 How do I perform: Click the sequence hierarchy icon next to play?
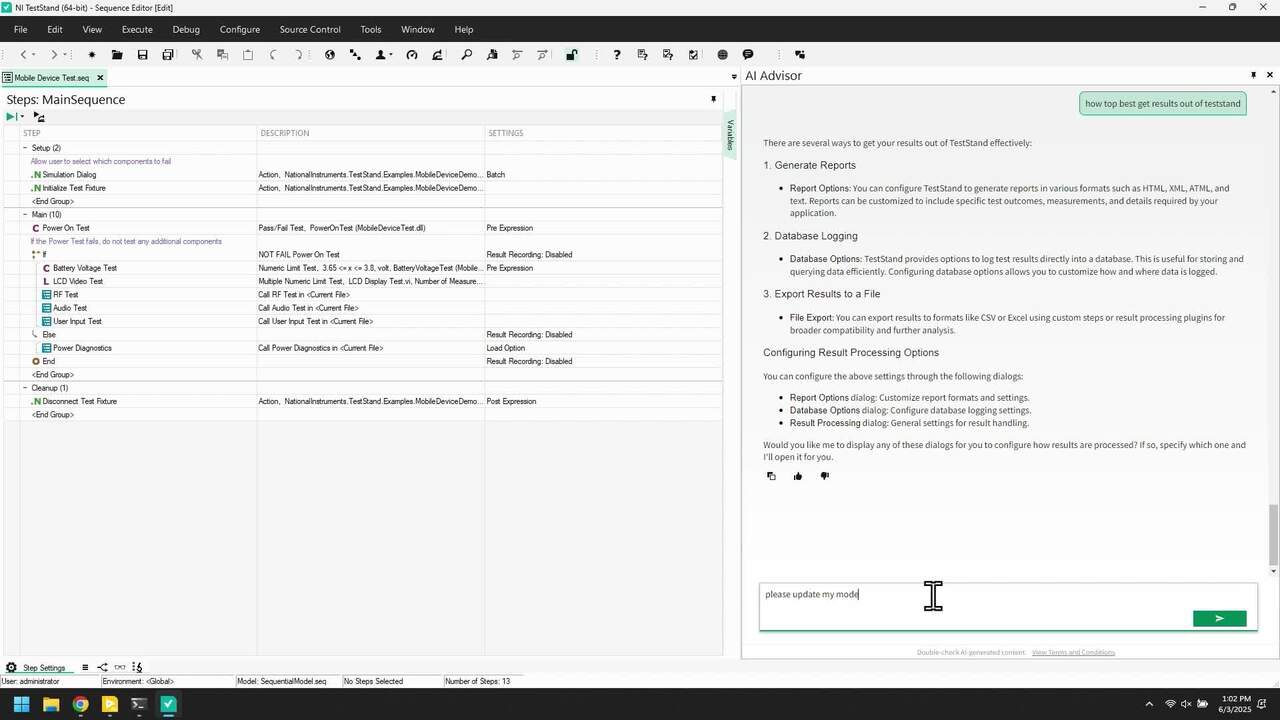[37, 117]
